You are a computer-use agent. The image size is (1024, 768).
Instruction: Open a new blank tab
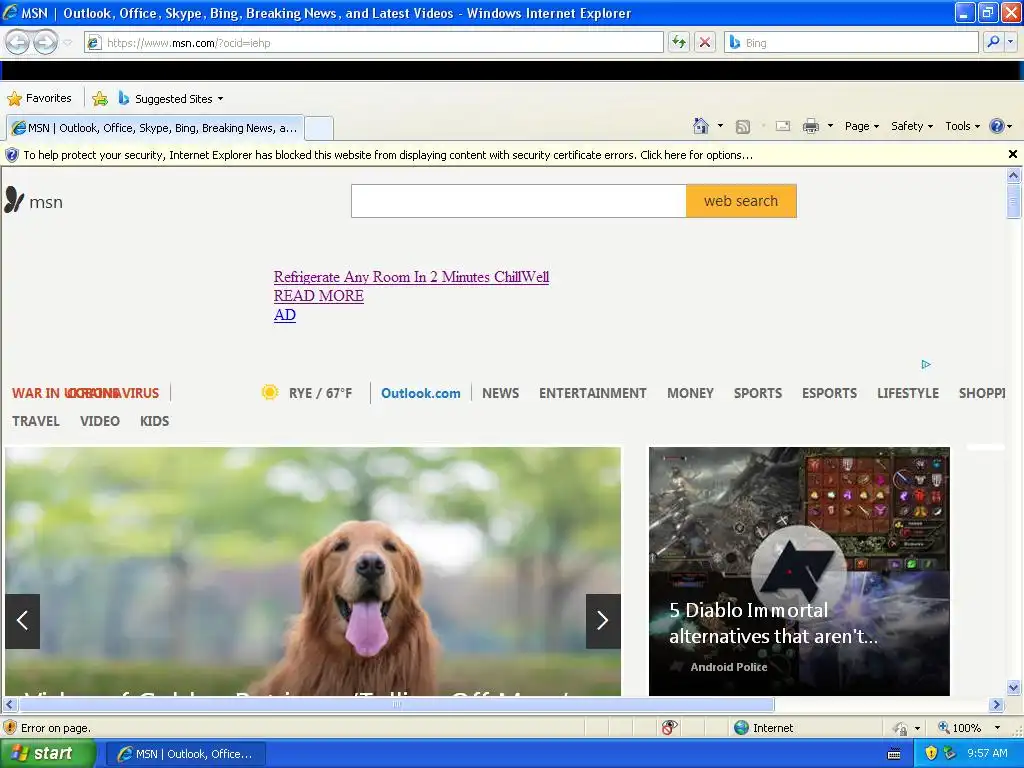pyautogui.click(x=319, y=128)
